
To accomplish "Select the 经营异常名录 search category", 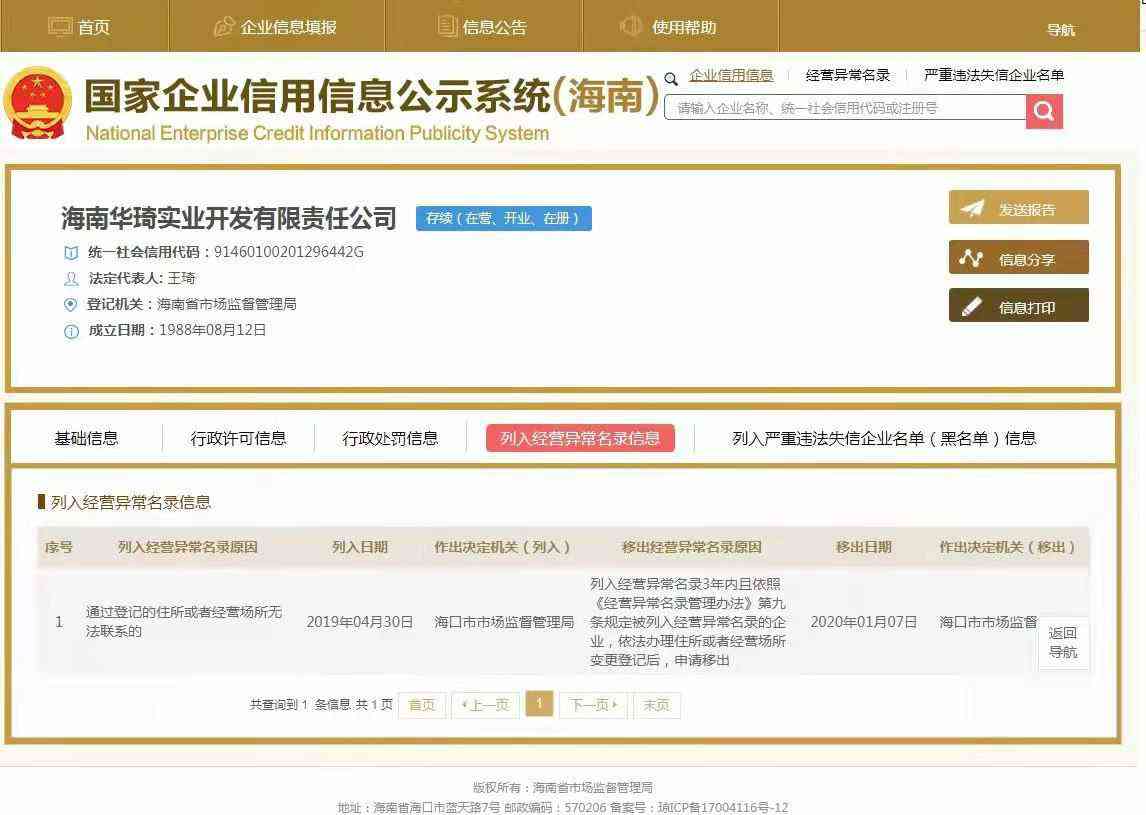I will coord(847,75).
